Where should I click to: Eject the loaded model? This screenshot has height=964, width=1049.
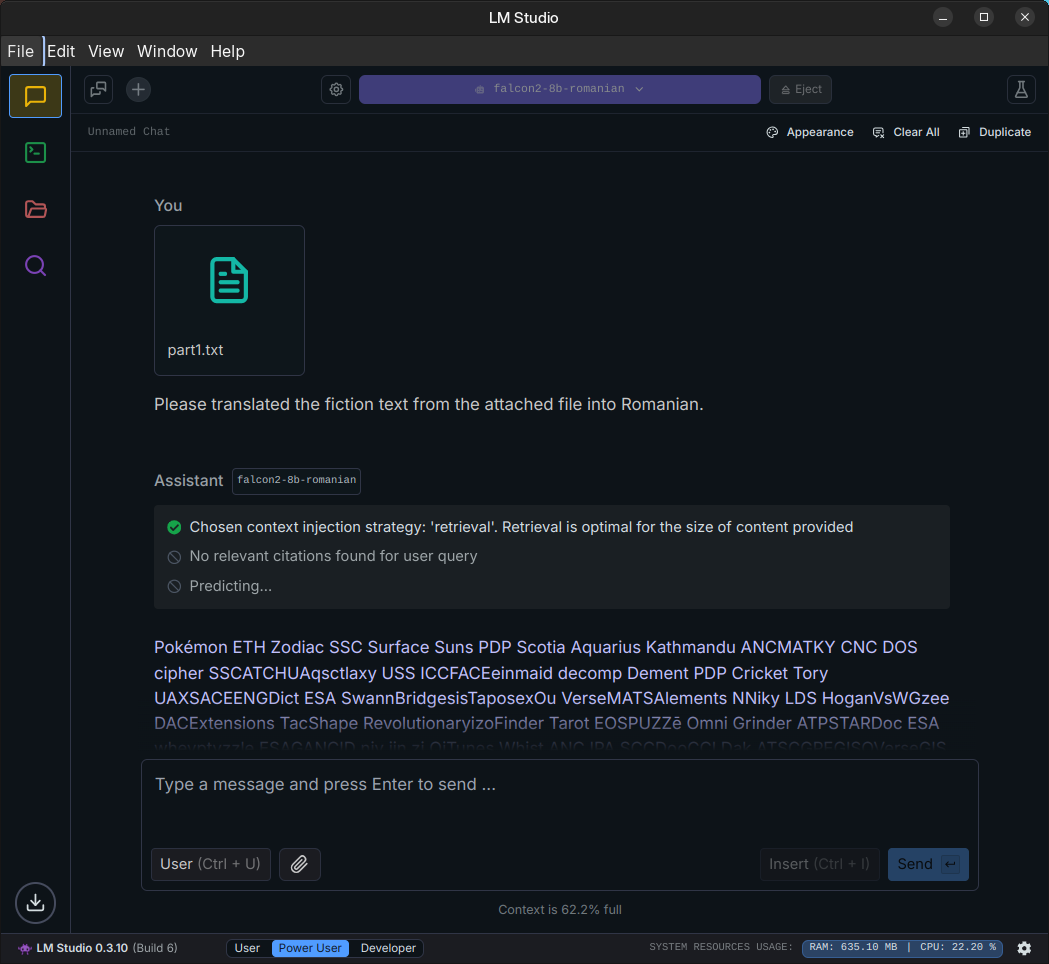(x=800, y=89)
